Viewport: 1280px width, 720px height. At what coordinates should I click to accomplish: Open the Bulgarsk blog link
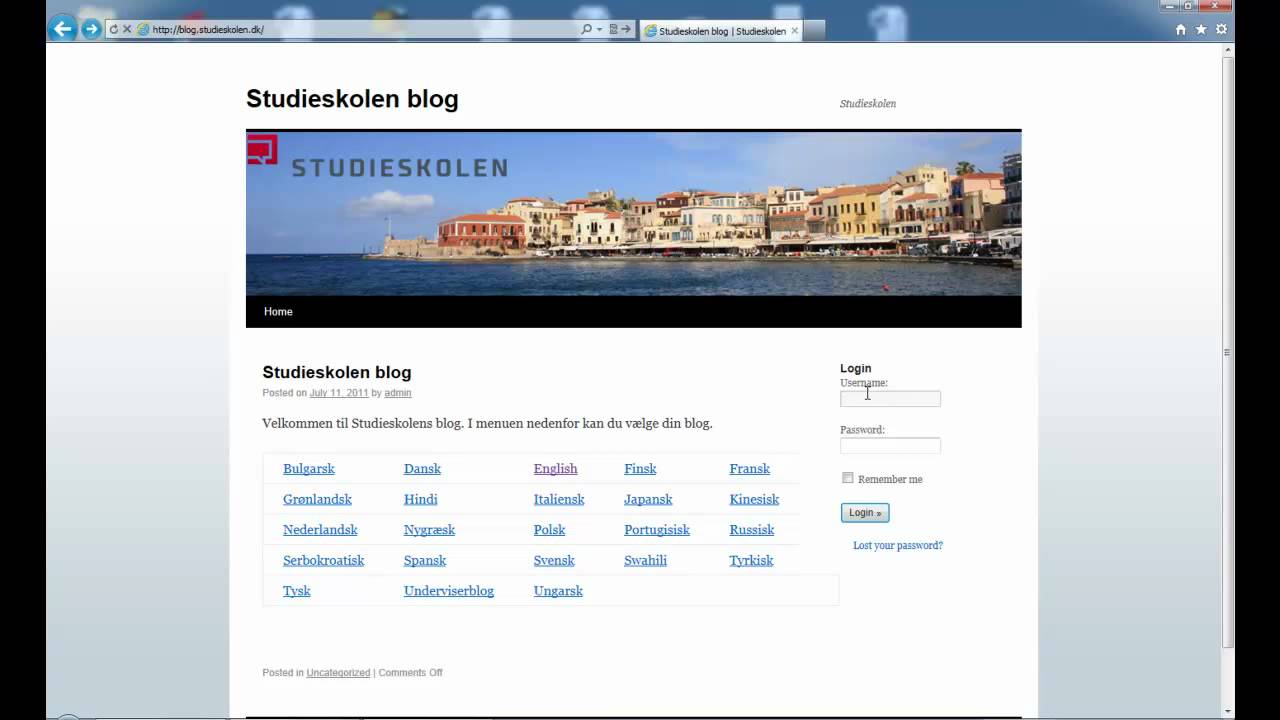(x=309, y=469)
